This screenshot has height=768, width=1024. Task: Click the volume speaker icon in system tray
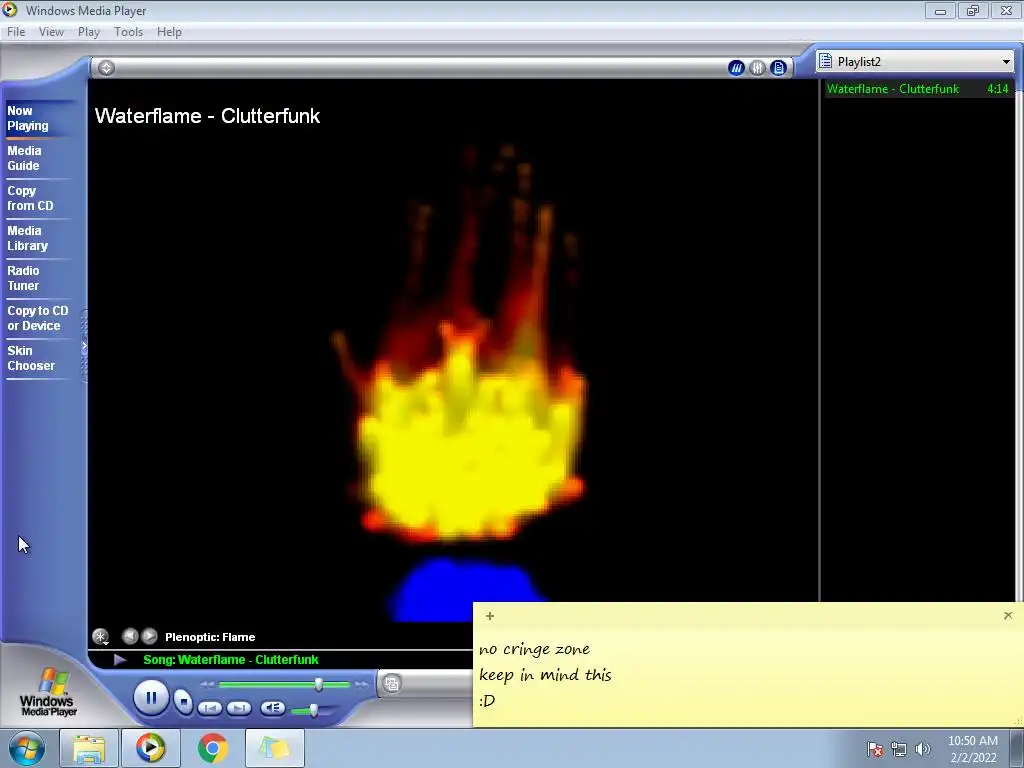click(923, 749)
